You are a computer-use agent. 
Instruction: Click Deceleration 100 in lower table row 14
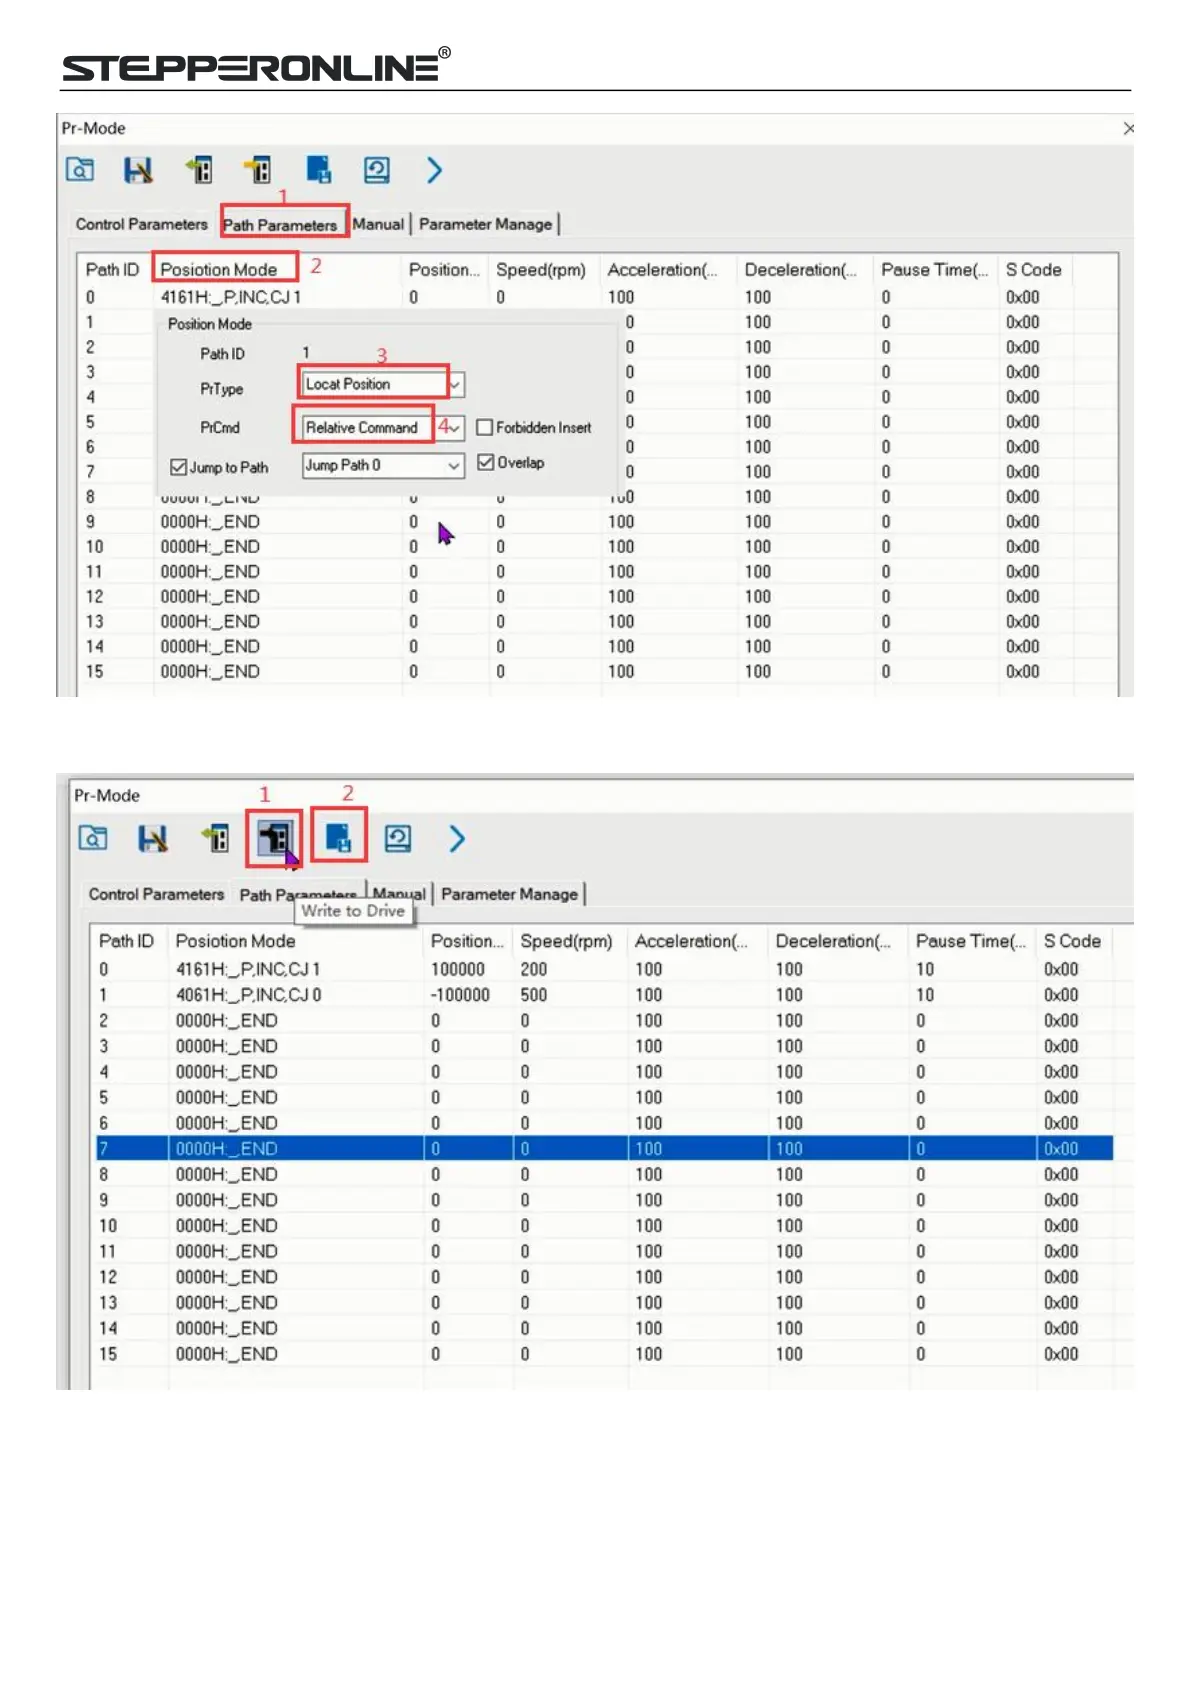[x=789, y=1328]
